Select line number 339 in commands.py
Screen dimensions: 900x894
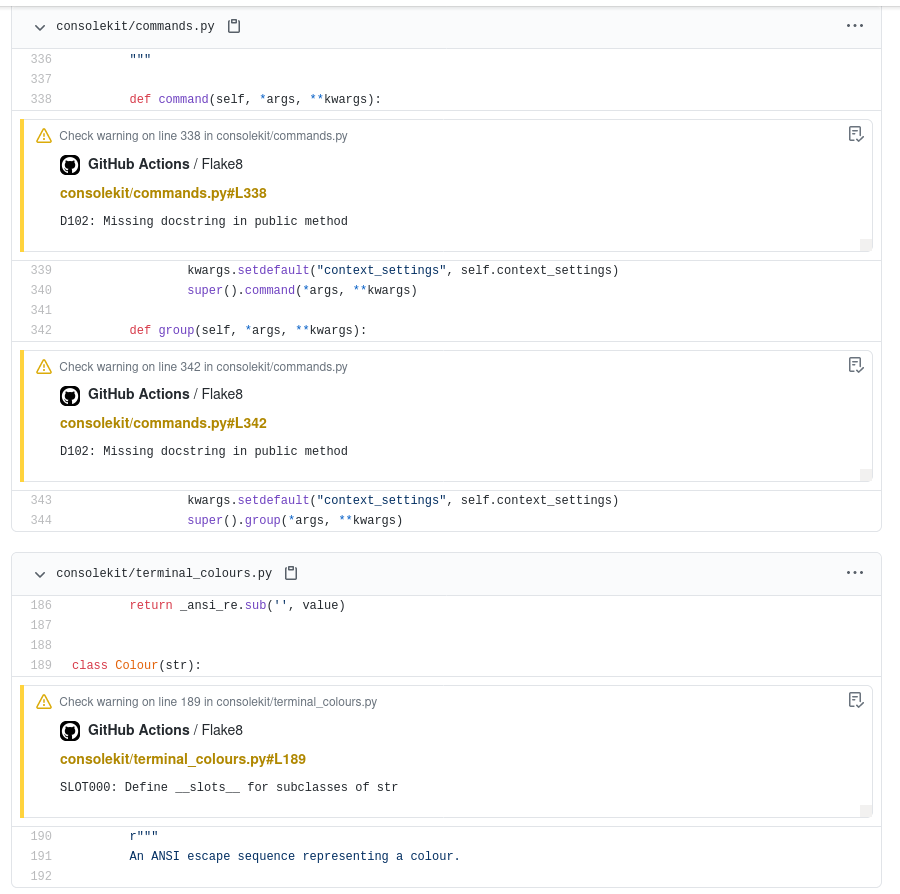[x=41, y=270]
